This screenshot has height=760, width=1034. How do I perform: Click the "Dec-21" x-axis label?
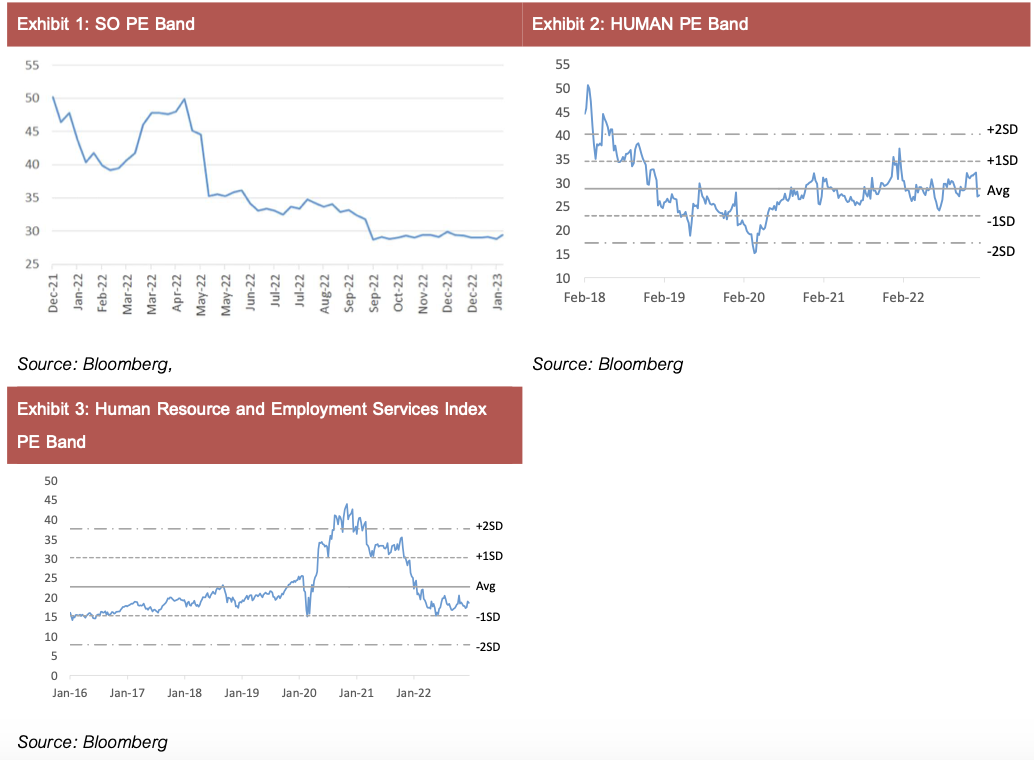pos(53,293)
